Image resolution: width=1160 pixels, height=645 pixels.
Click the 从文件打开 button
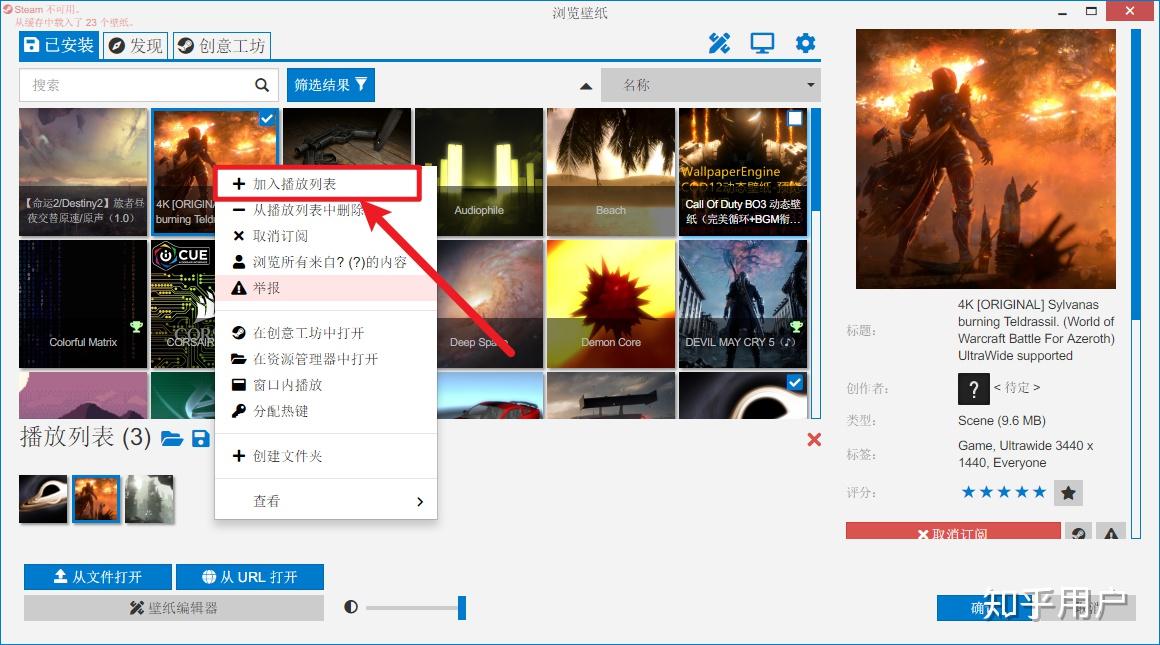[x=98, y=577]
